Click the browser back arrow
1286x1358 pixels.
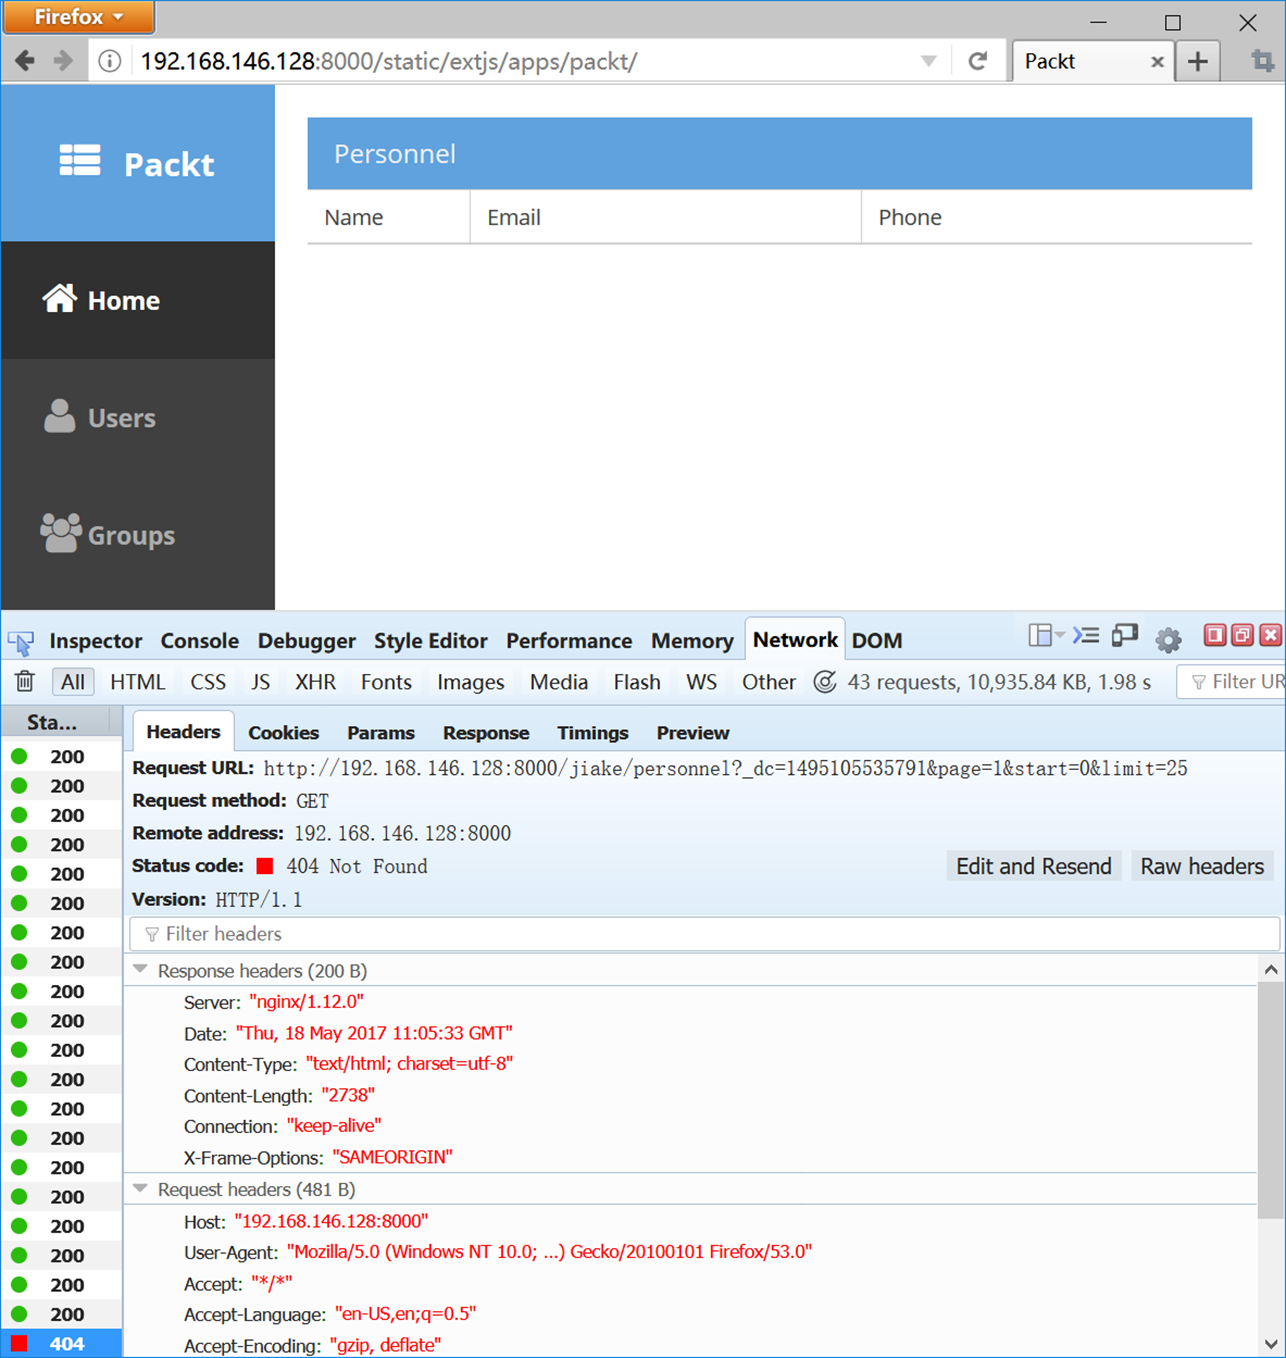click(25, 62)
